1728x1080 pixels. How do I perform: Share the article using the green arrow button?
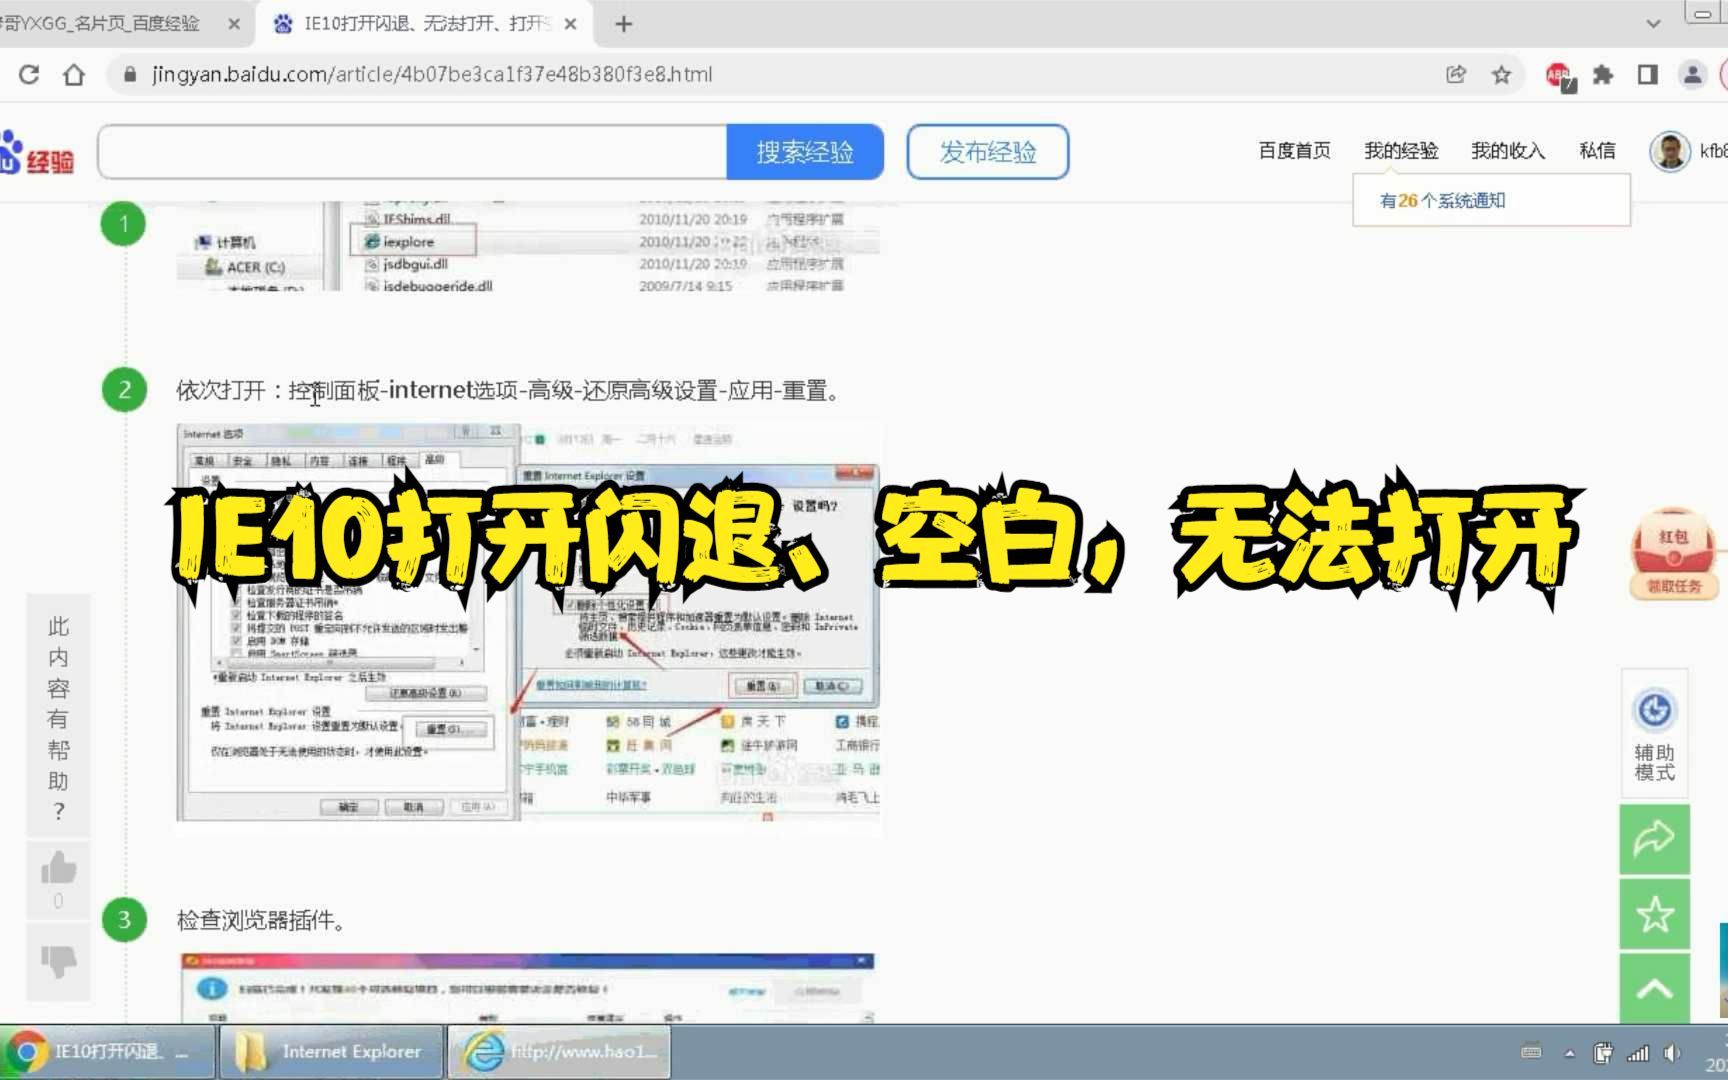pyautogui.click(x=1654, y=839)
